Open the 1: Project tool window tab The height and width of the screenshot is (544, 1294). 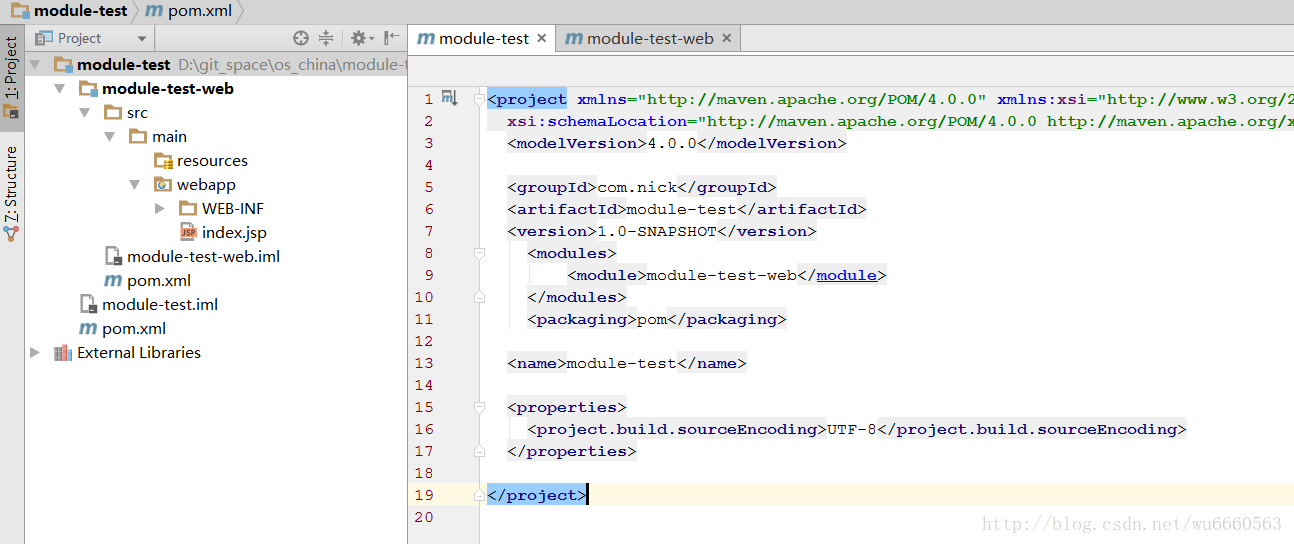tap(12, 79)
